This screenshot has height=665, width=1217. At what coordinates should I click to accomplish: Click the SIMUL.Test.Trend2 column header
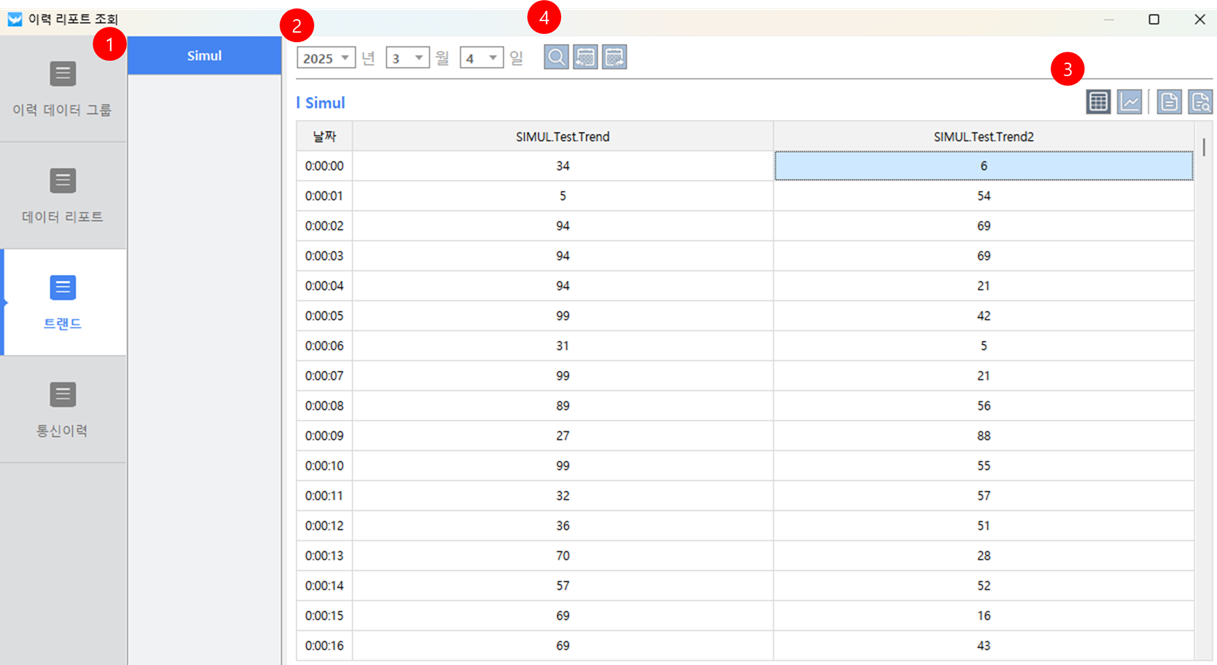[x=983, y=137]
